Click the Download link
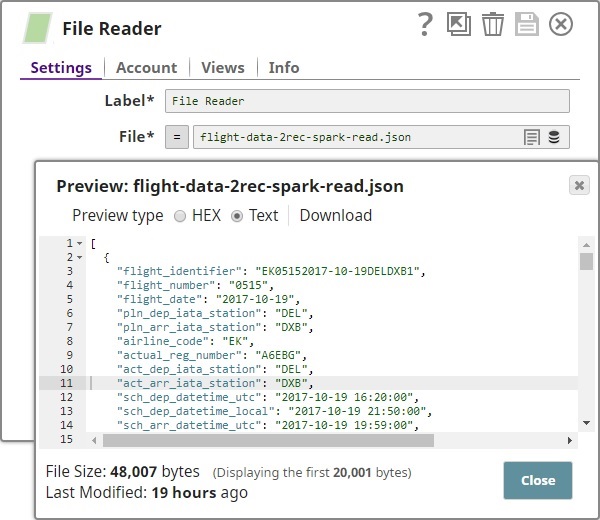This screenshot has height=520, width=600. coord(335,216)
